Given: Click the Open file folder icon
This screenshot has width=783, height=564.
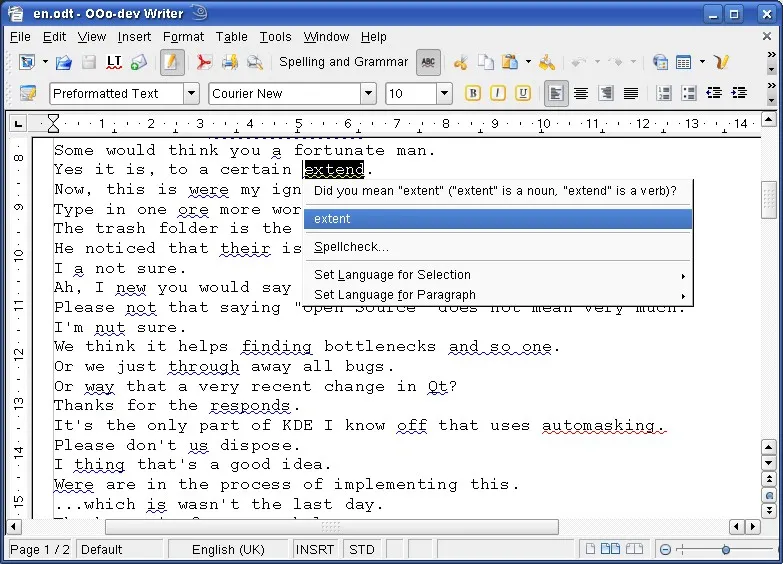Looking at the screenshot, I should click(x=63, y=62).
